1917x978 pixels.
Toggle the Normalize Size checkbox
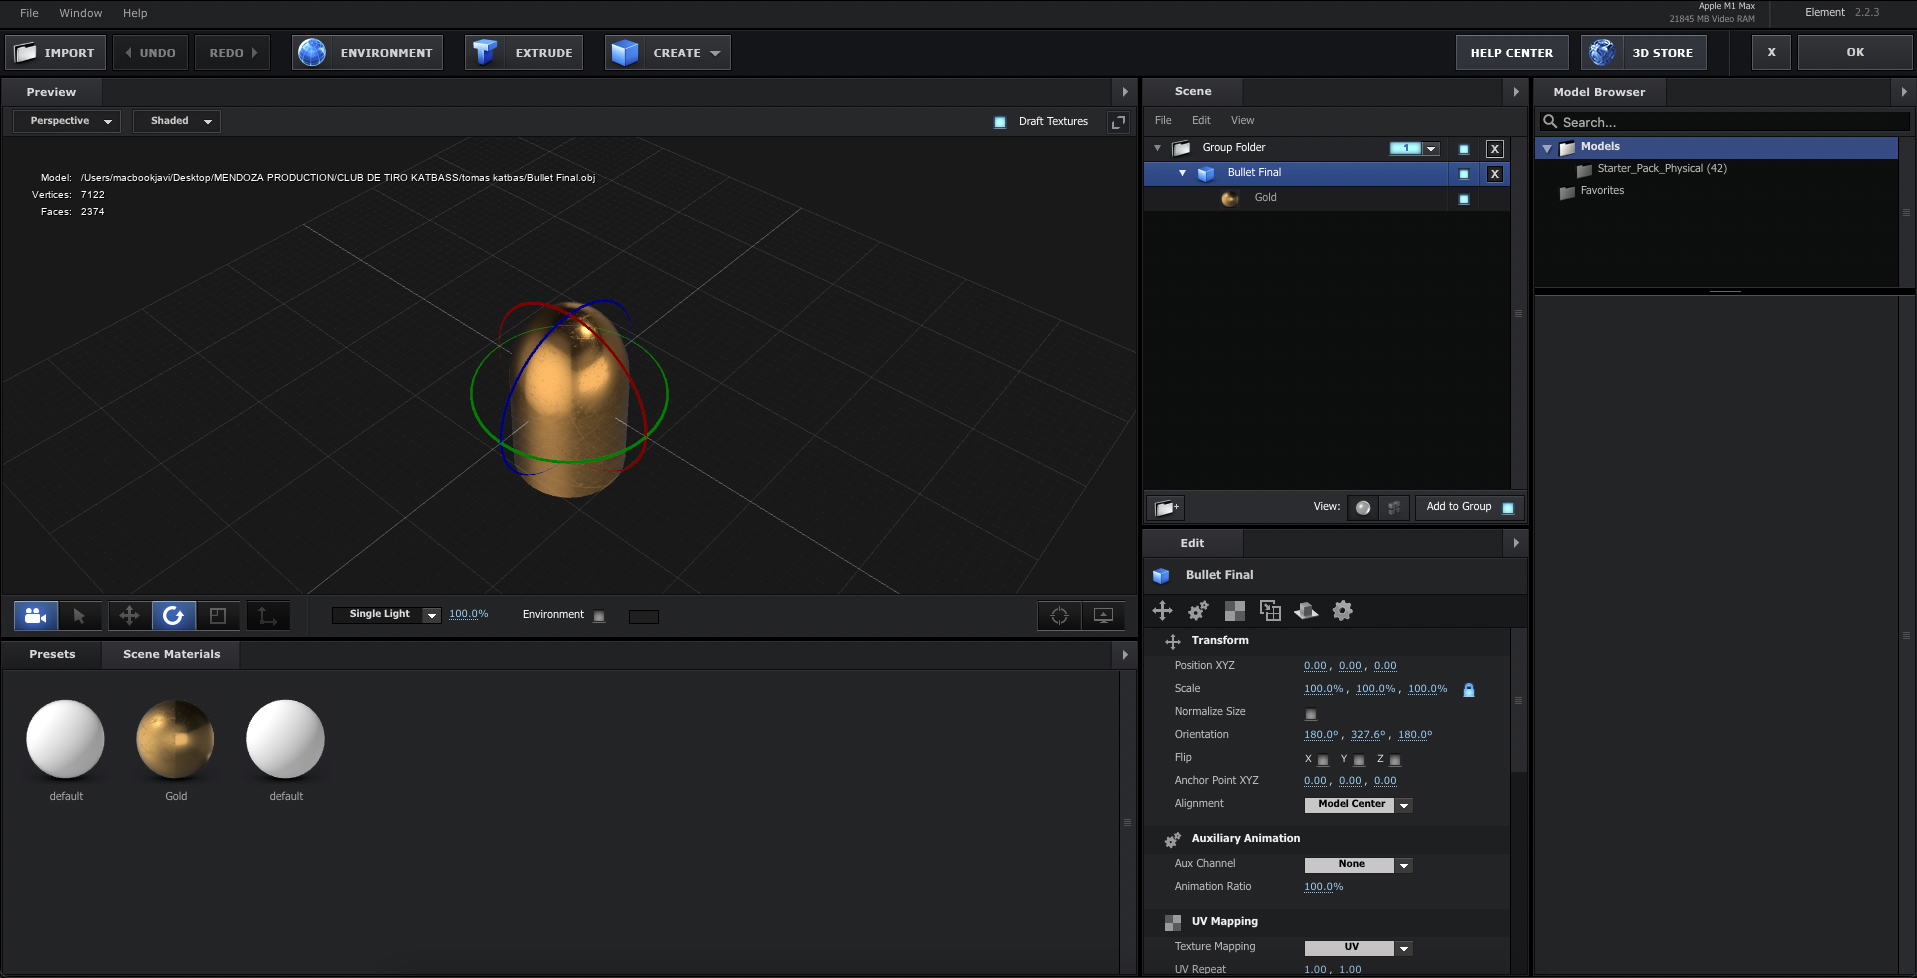coord(1310,714)
